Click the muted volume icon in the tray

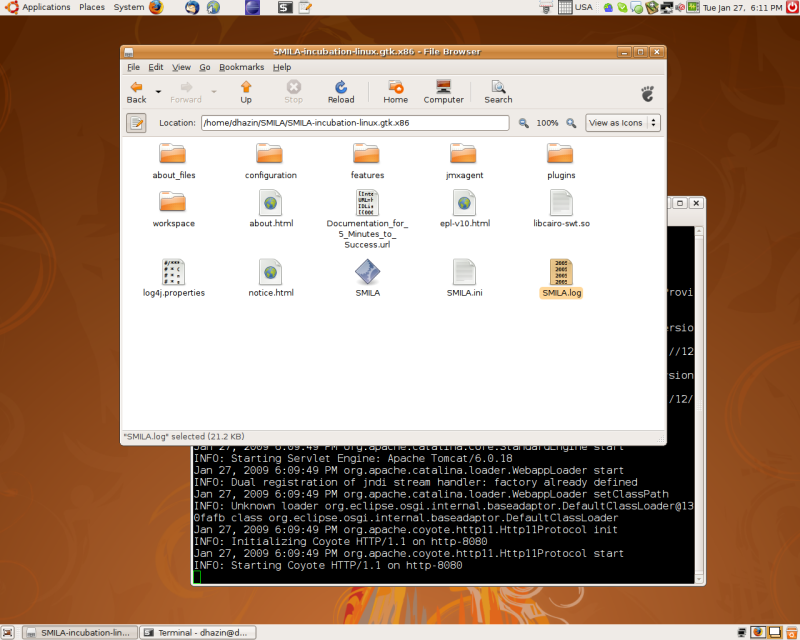point(680,8)
